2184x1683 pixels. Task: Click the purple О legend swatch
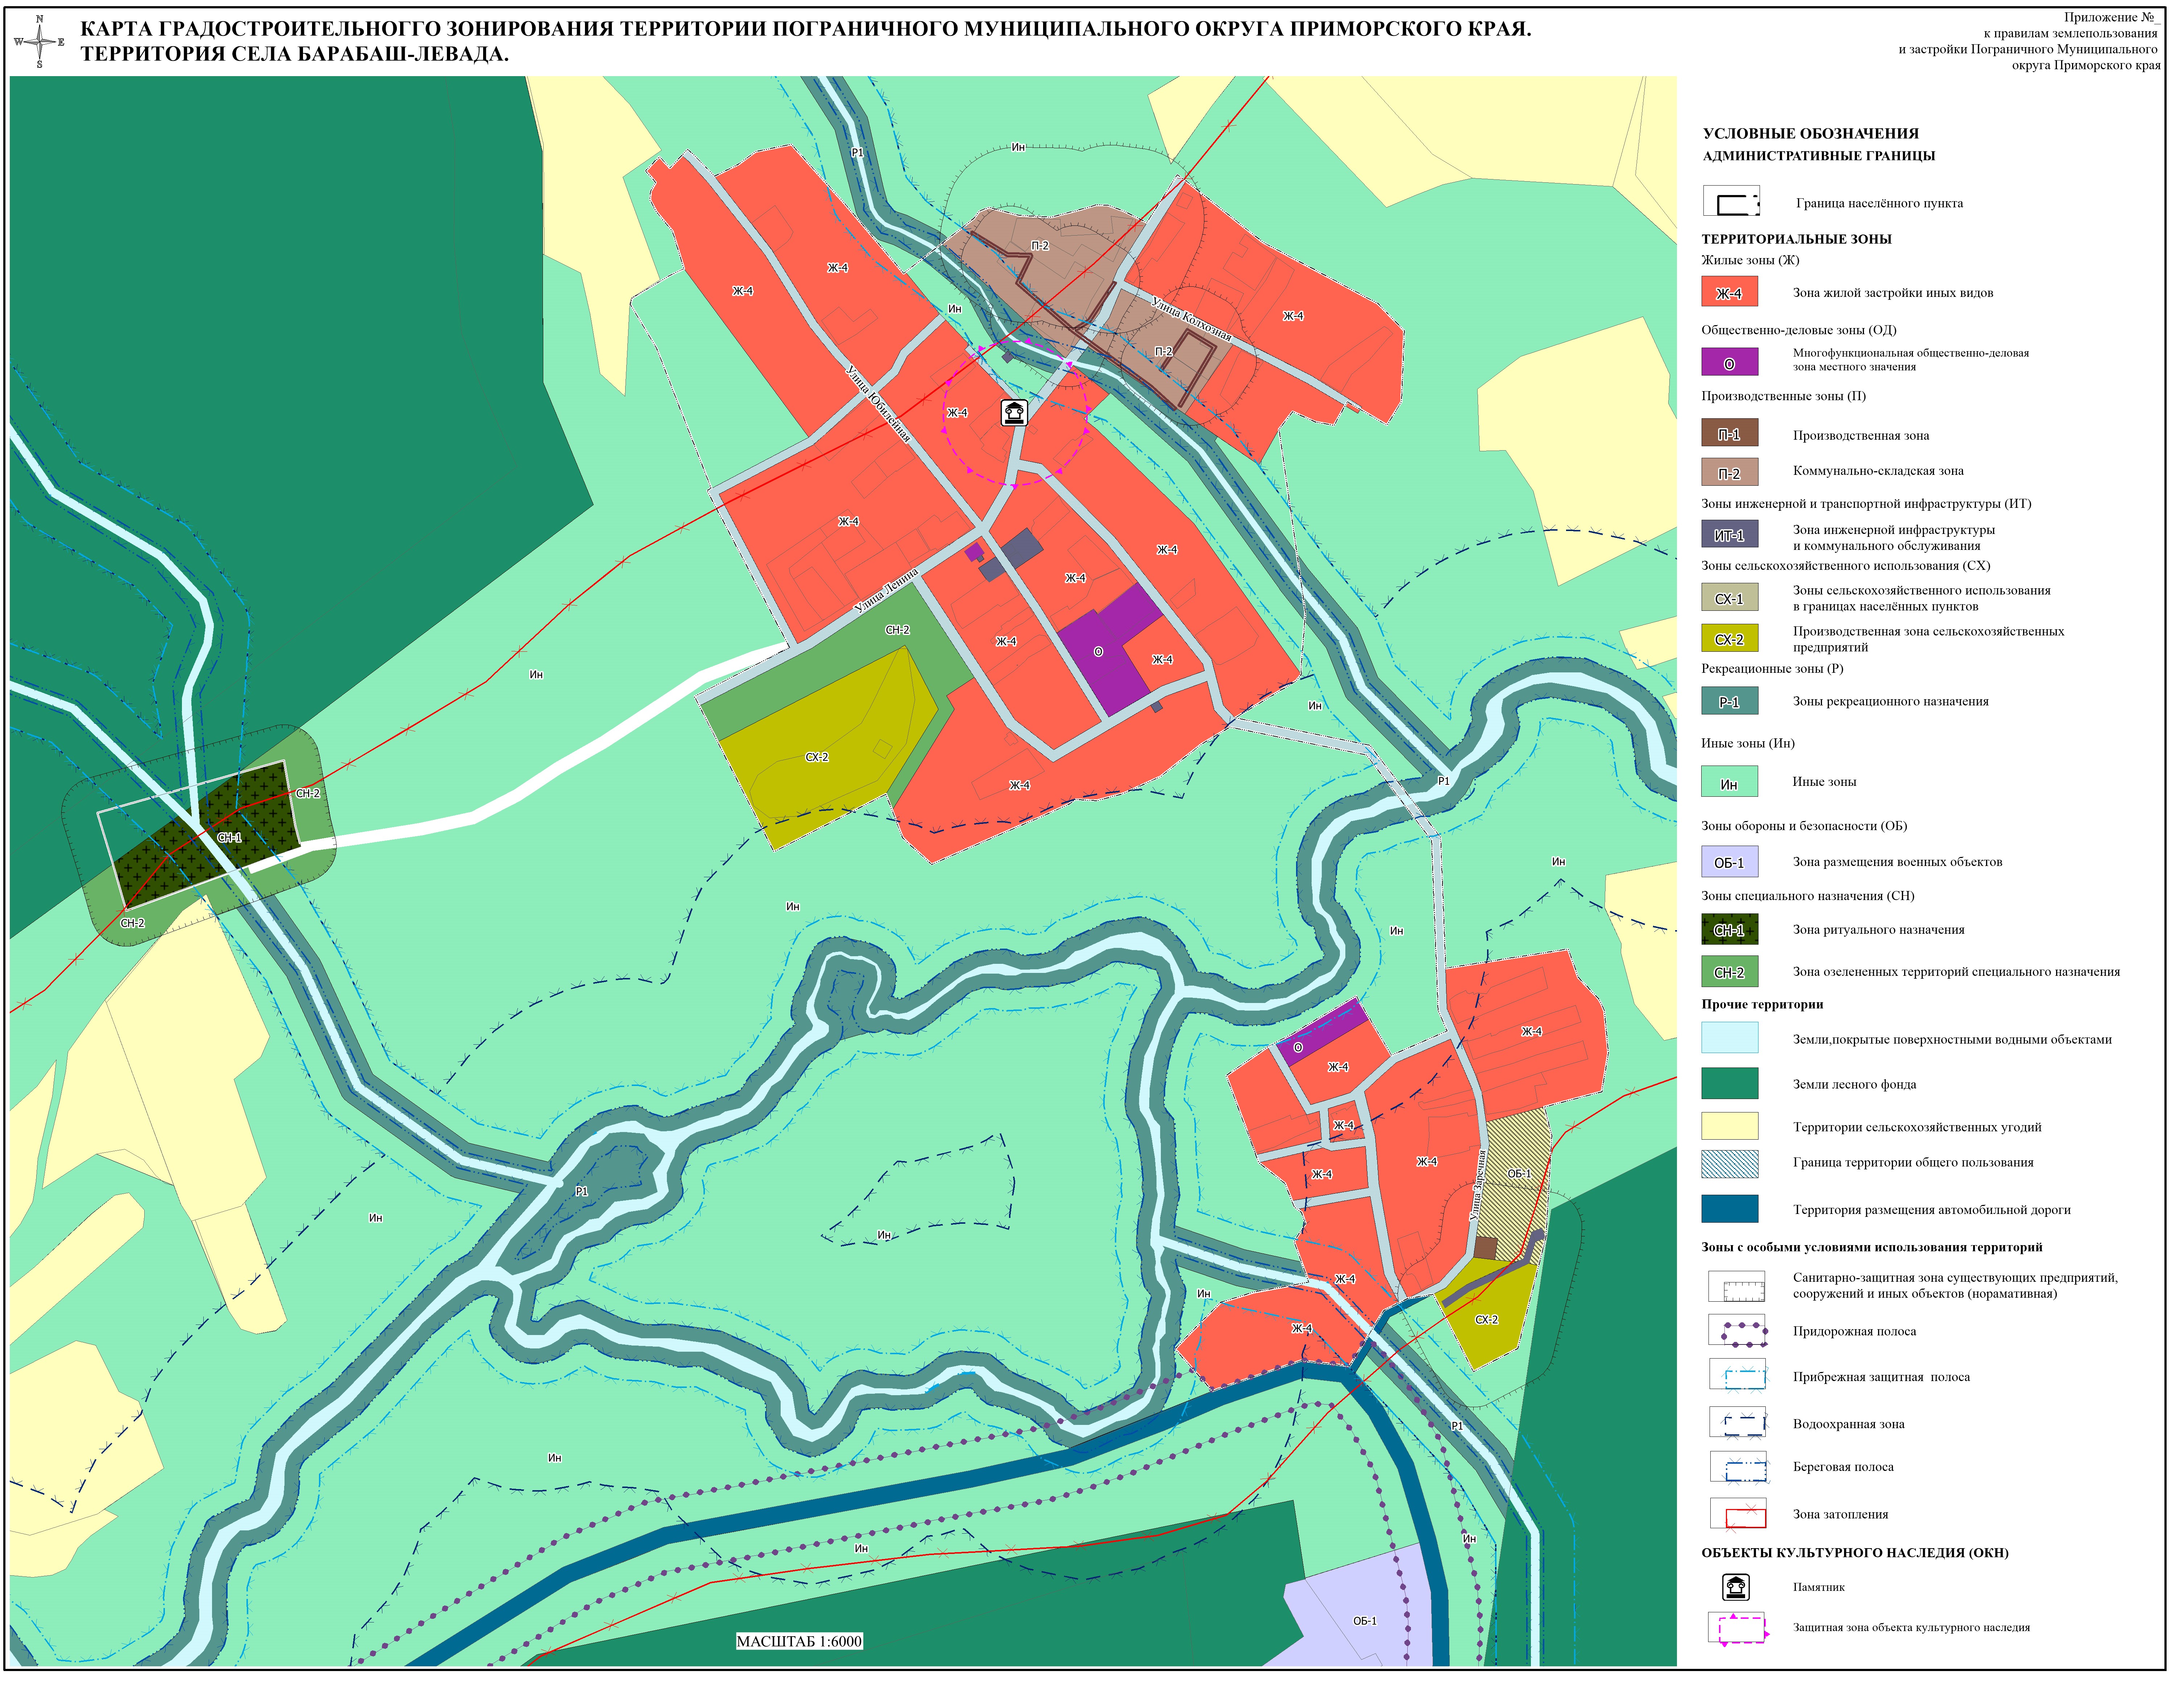[x=1730, y=362]
